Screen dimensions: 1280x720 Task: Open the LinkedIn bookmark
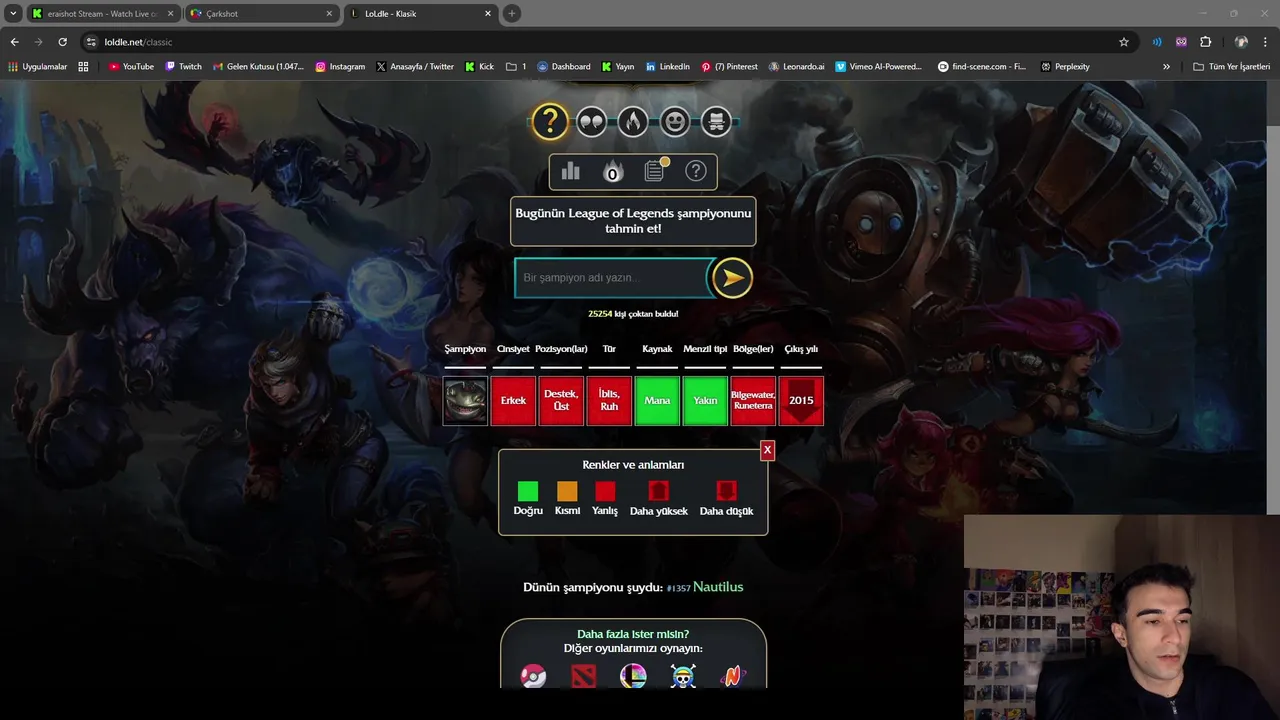point(667,67)
